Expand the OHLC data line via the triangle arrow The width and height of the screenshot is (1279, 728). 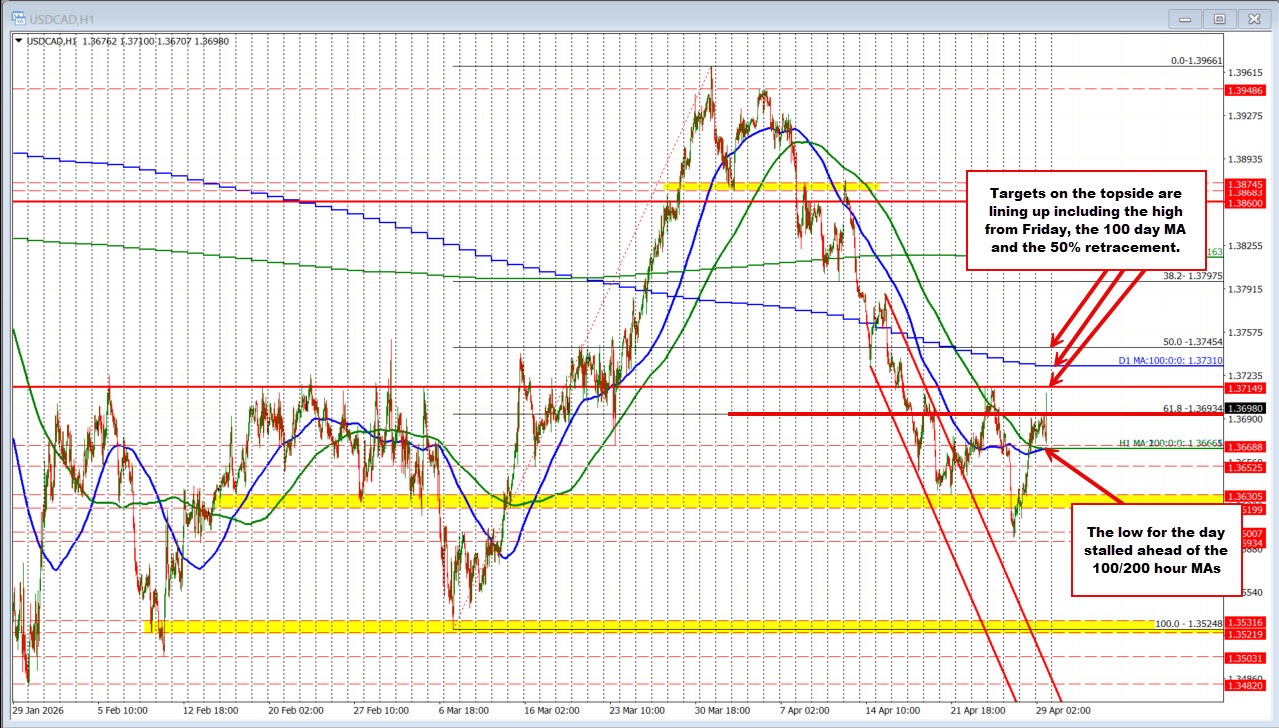click(x=18, y=42)
